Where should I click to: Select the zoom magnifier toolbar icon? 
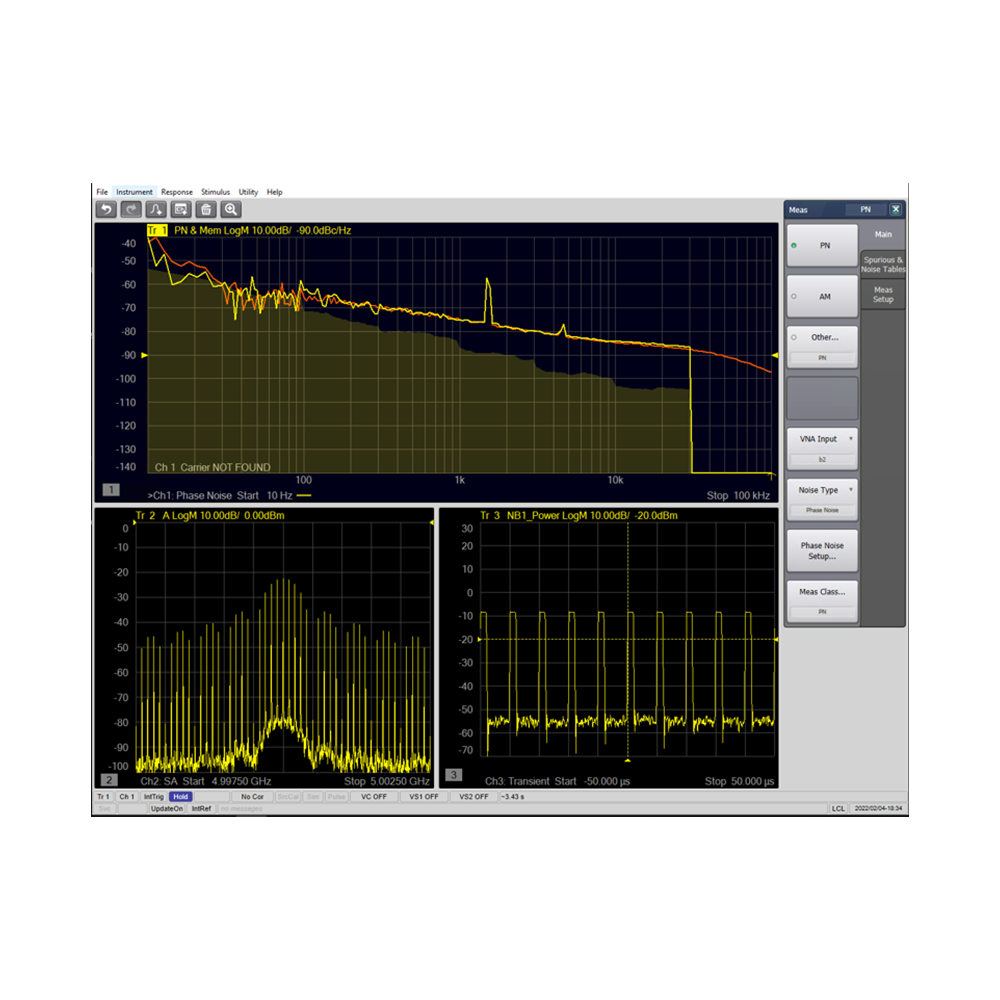click(x=230, y=208)
